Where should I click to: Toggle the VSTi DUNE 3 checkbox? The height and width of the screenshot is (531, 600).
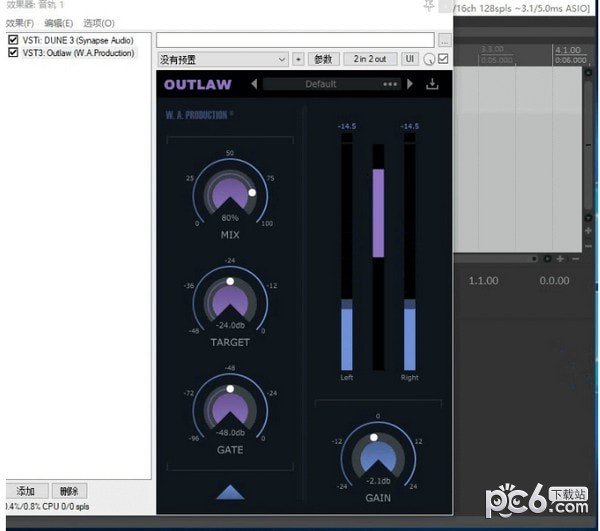click(x=13, y=40)
